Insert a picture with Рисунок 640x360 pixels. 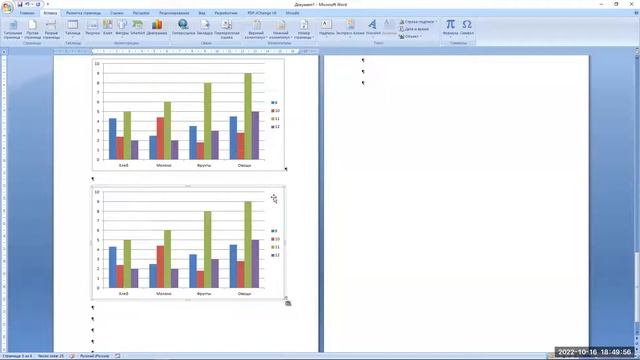click(x=92, y=27)
